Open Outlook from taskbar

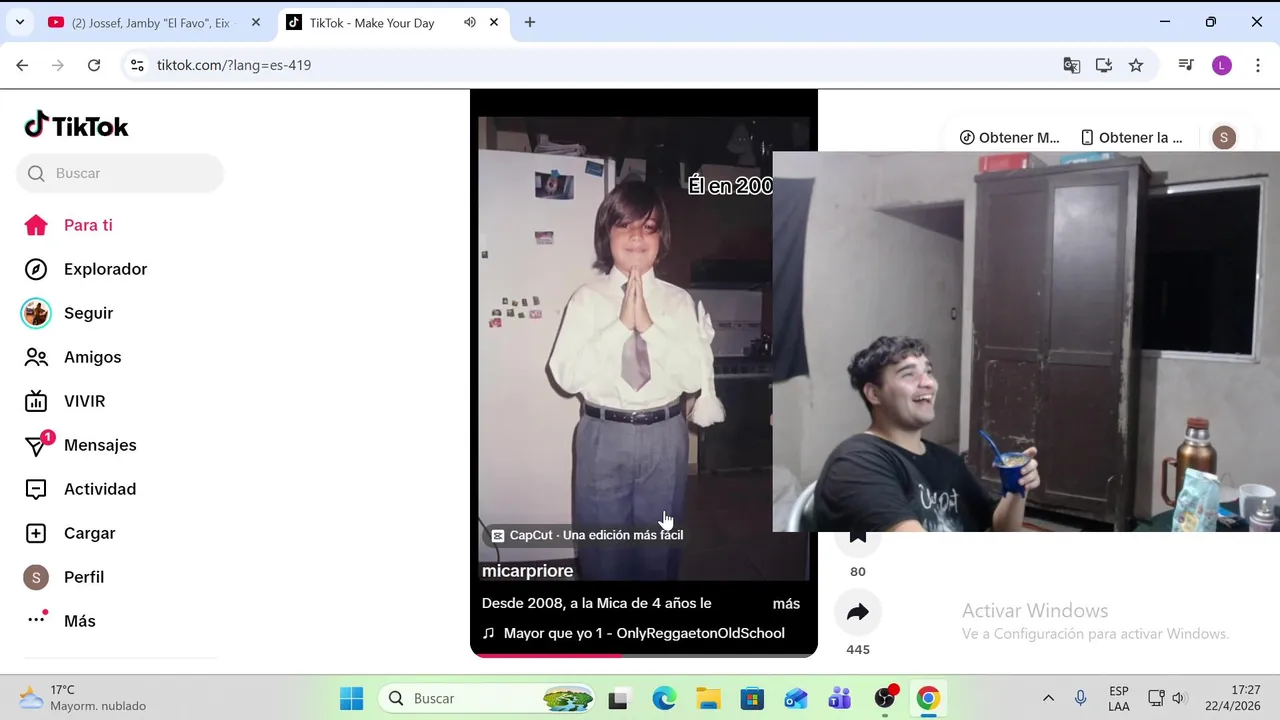796,698
